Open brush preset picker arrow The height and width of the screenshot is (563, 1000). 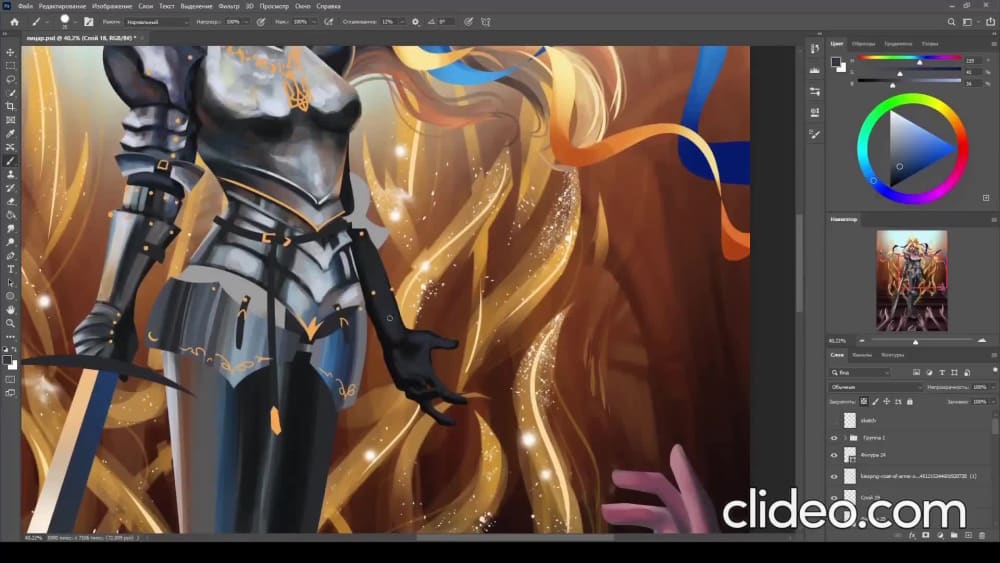75,22
